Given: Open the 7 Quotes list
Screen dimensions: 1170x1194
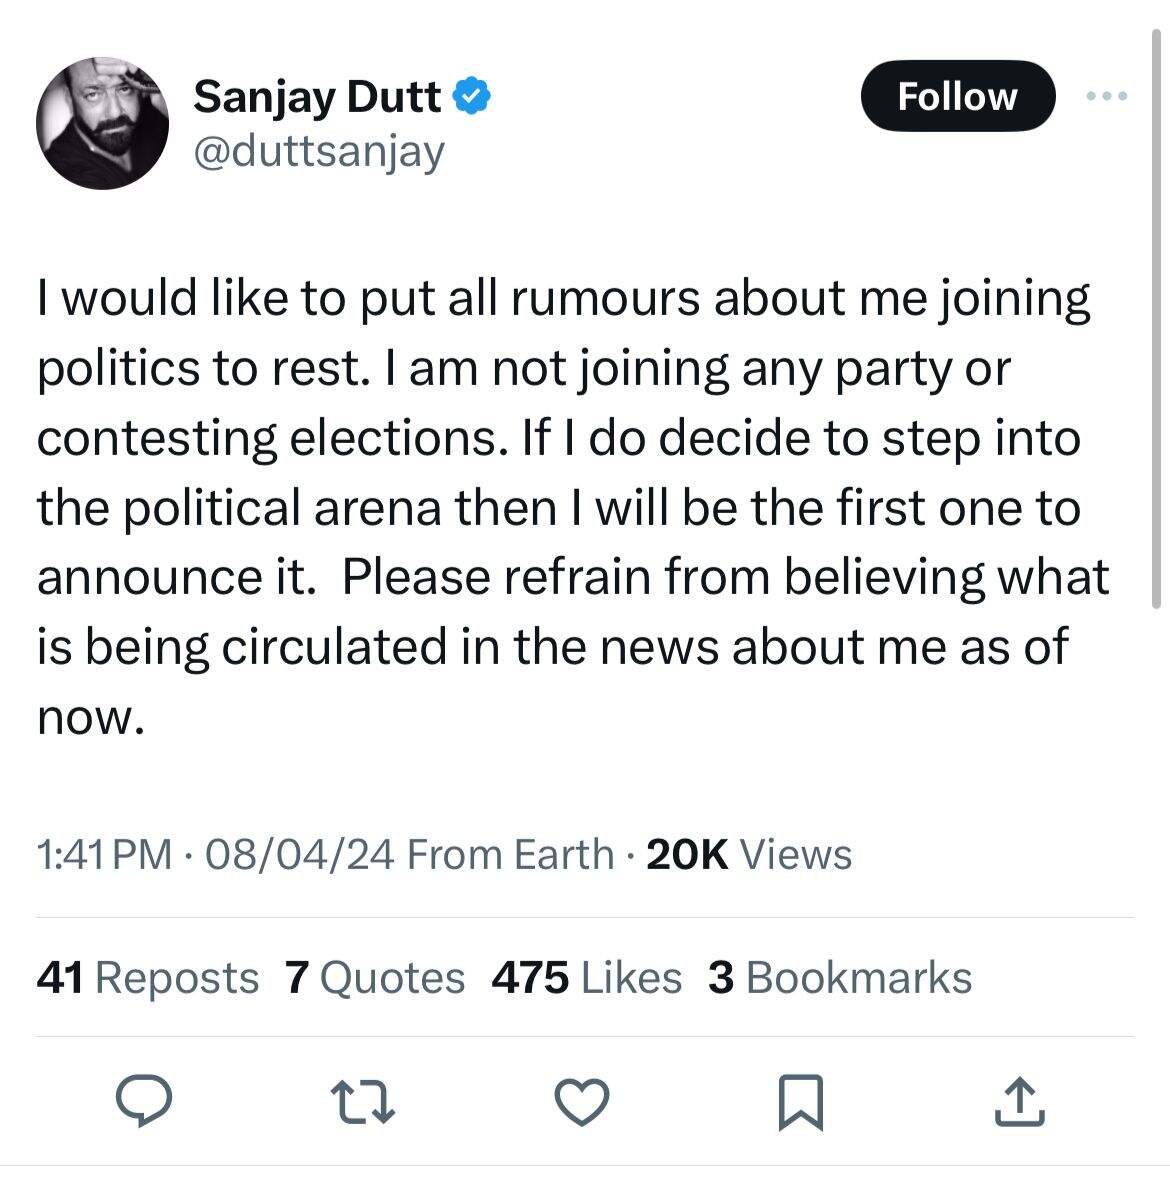Looking at the screenshot, I should pyautogui.click(x=375, y=977).
